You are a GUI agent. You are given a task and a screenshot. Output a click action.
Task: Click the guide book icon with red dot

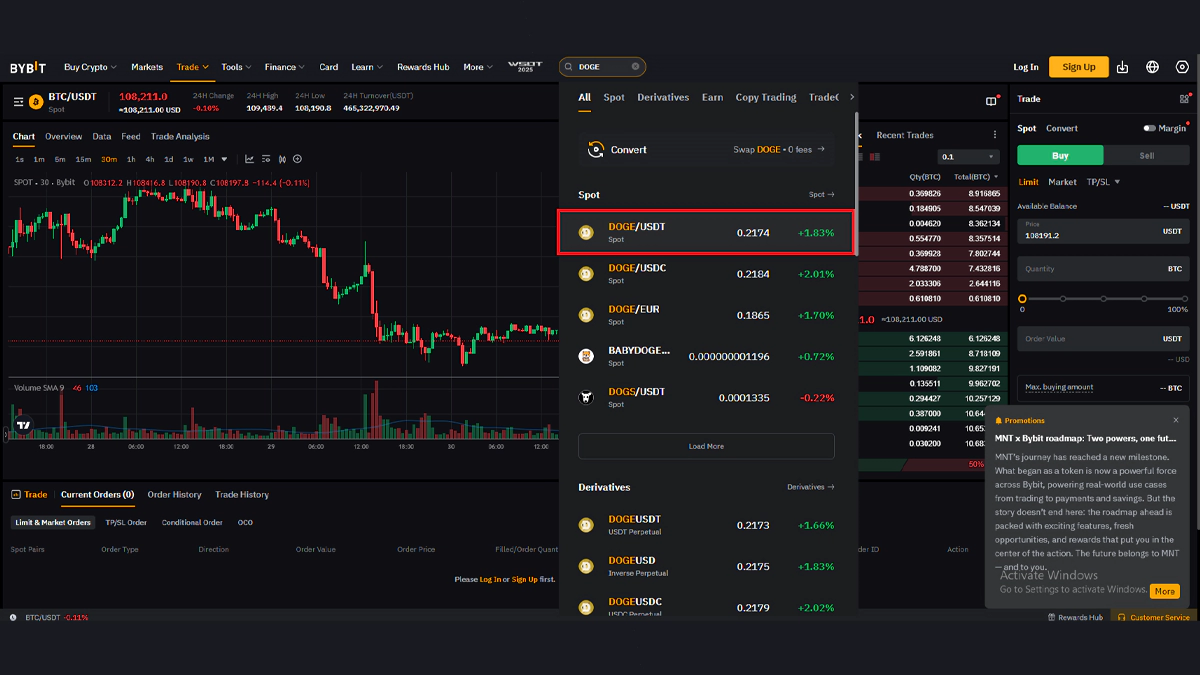click(x=992, y=101)
